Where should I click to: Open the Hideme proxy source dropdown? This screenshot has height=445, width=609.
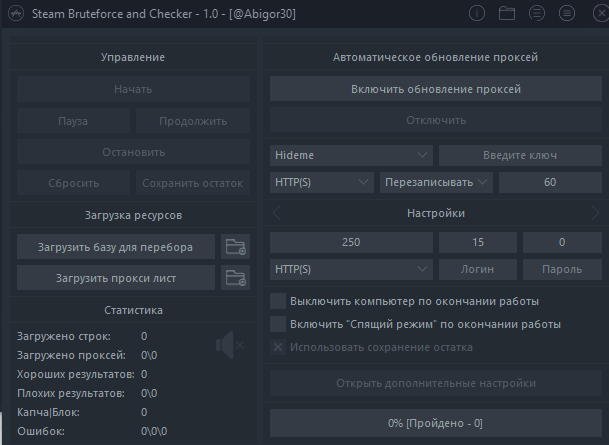351,155
